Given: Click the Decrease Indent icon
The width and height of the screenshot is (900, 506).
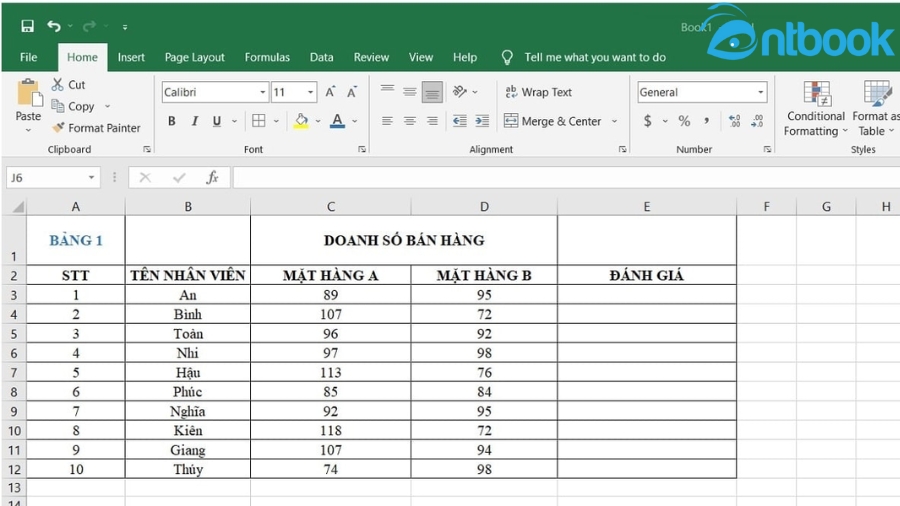Looking at the screenshot, I should tap(460, 121).
